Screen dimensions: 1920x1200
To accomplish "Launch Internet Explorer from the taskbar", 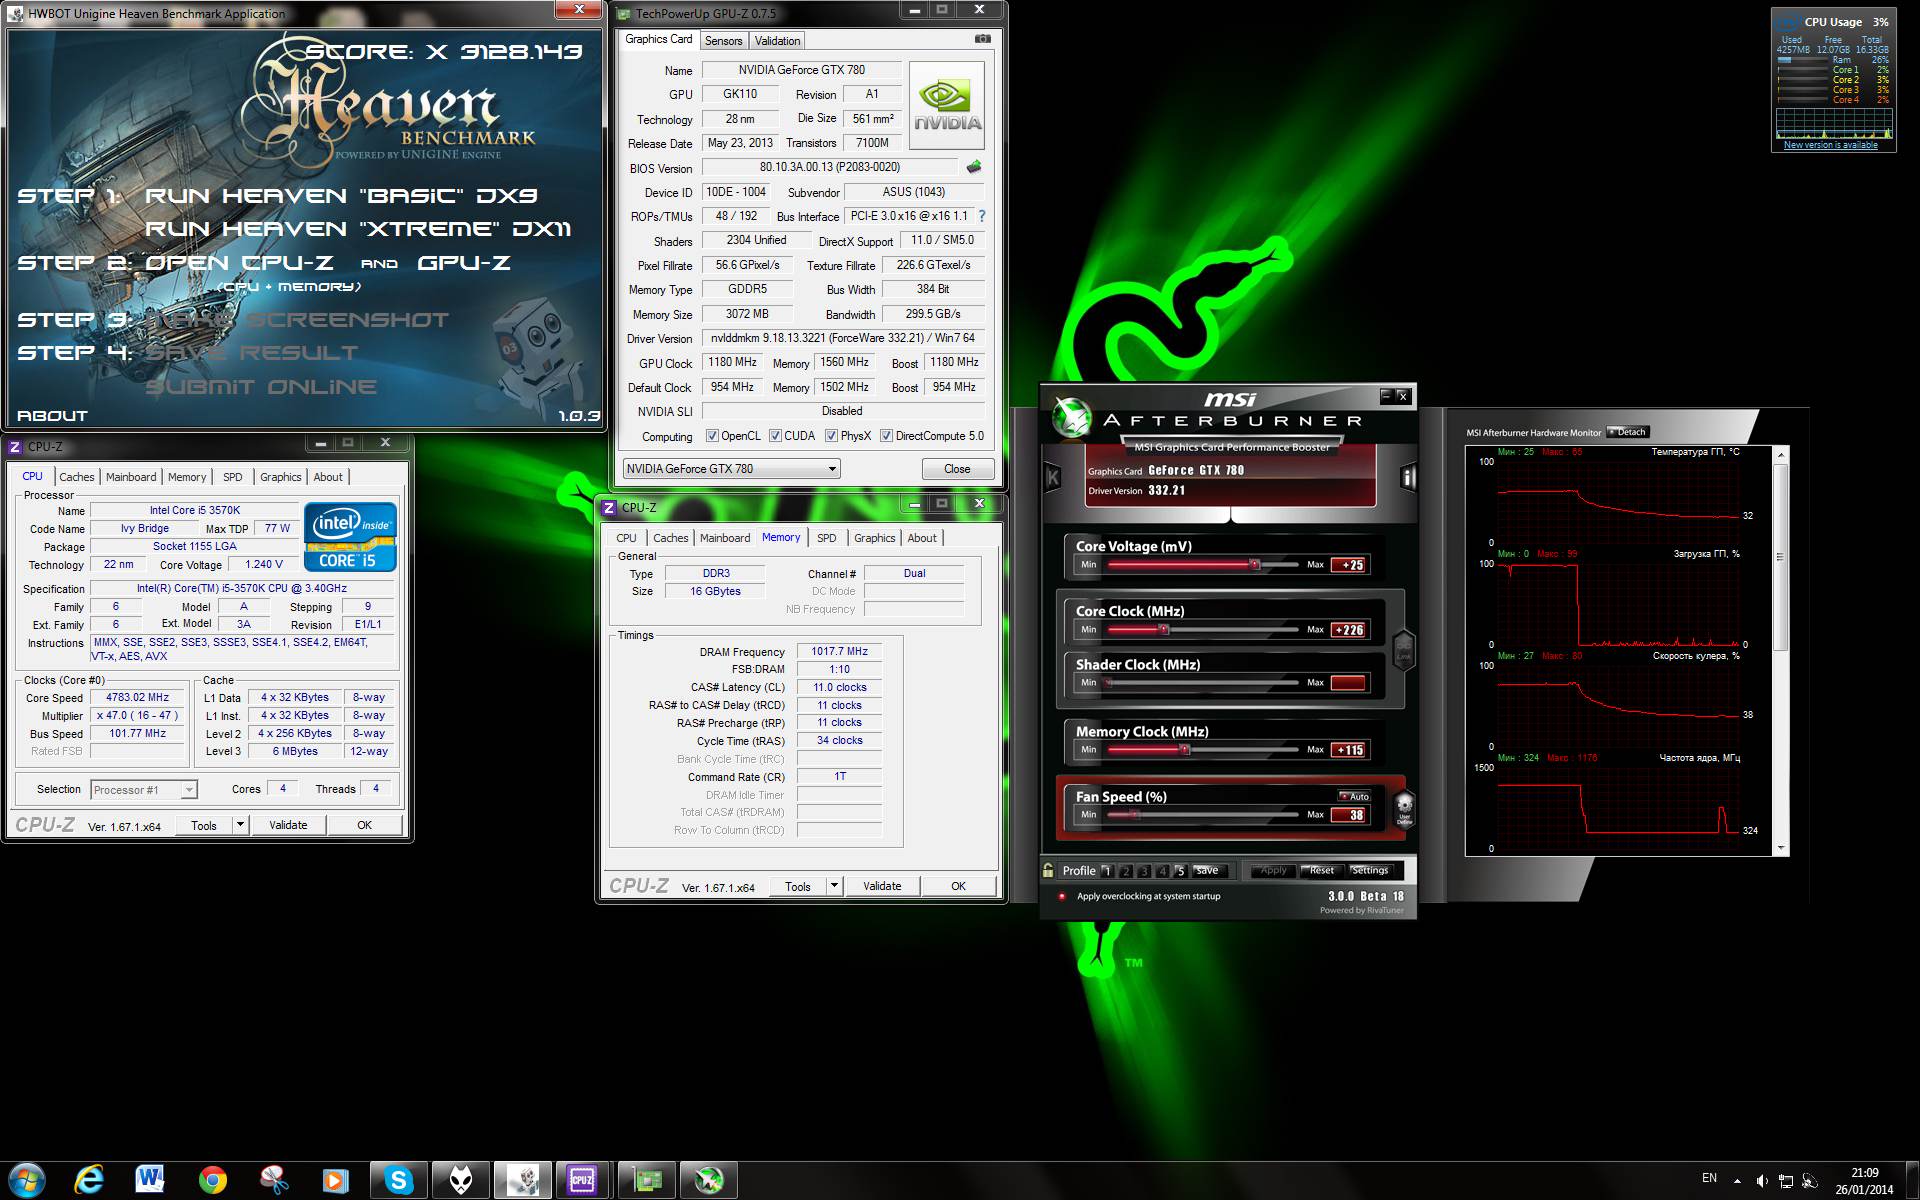I will (x=89, y=1180).
